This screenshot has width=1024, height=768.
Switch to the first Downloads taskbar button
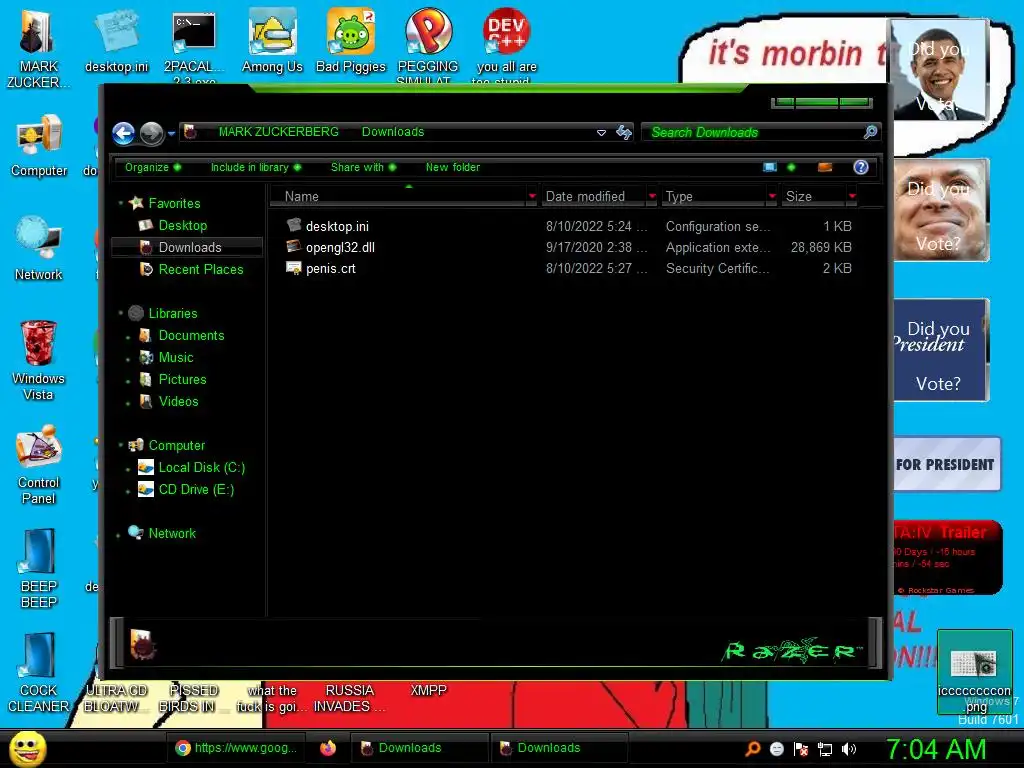(x=419, y=748)
